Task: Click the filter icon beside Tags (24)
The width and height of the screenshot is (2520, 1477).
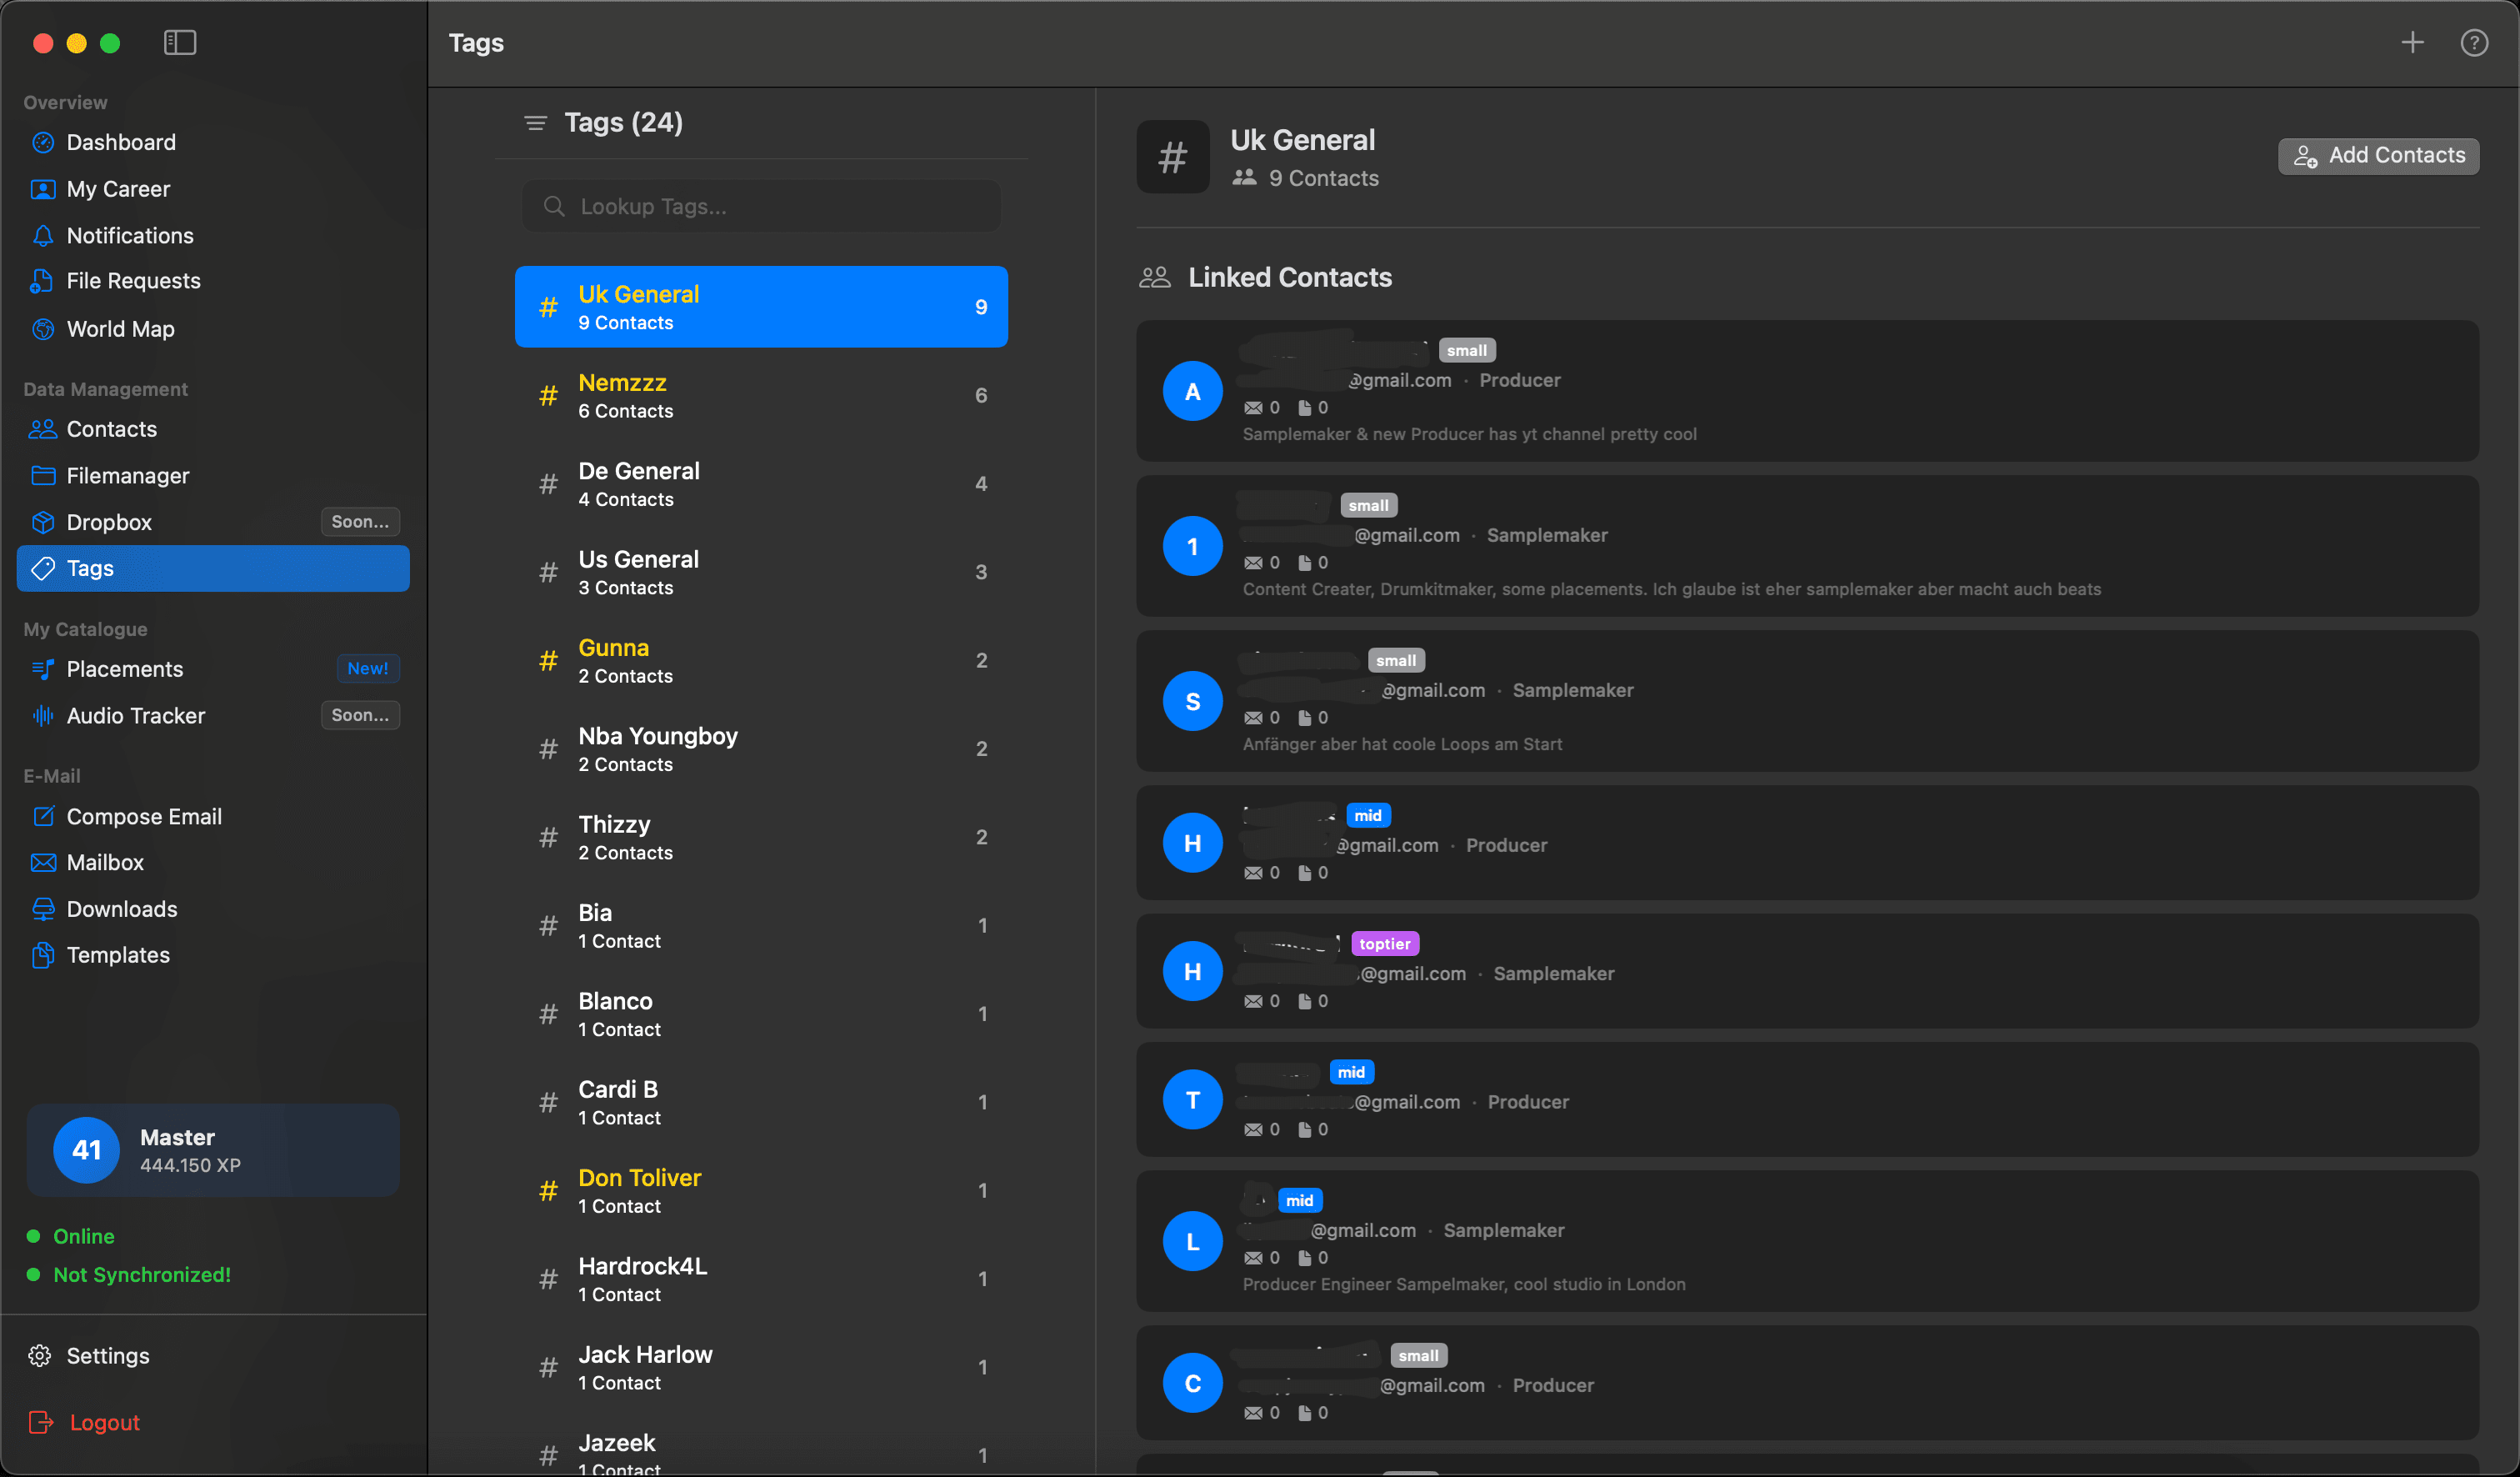Action: pos(536,122)
